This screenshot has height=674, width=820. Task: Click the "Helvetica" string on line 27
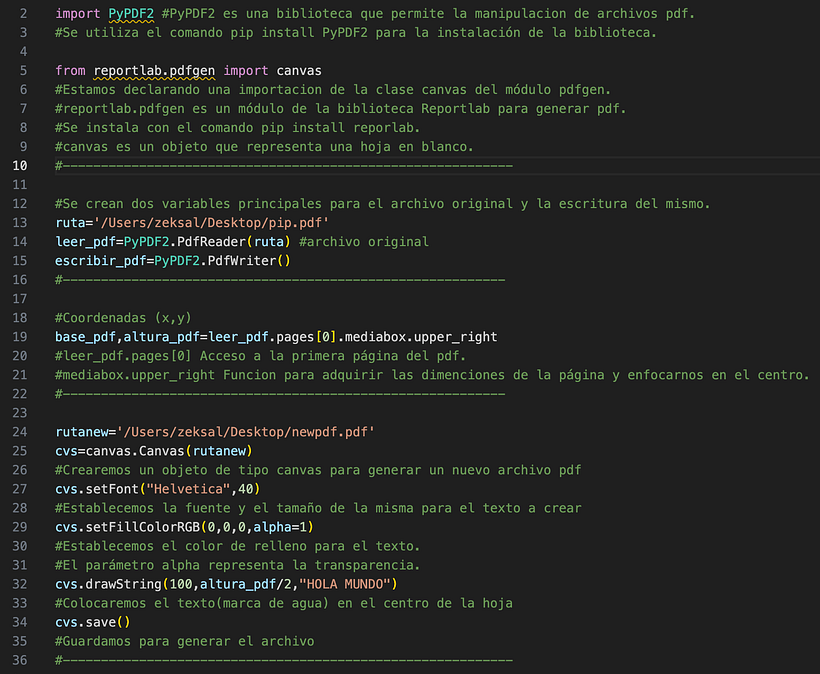(x=188, y=489)
